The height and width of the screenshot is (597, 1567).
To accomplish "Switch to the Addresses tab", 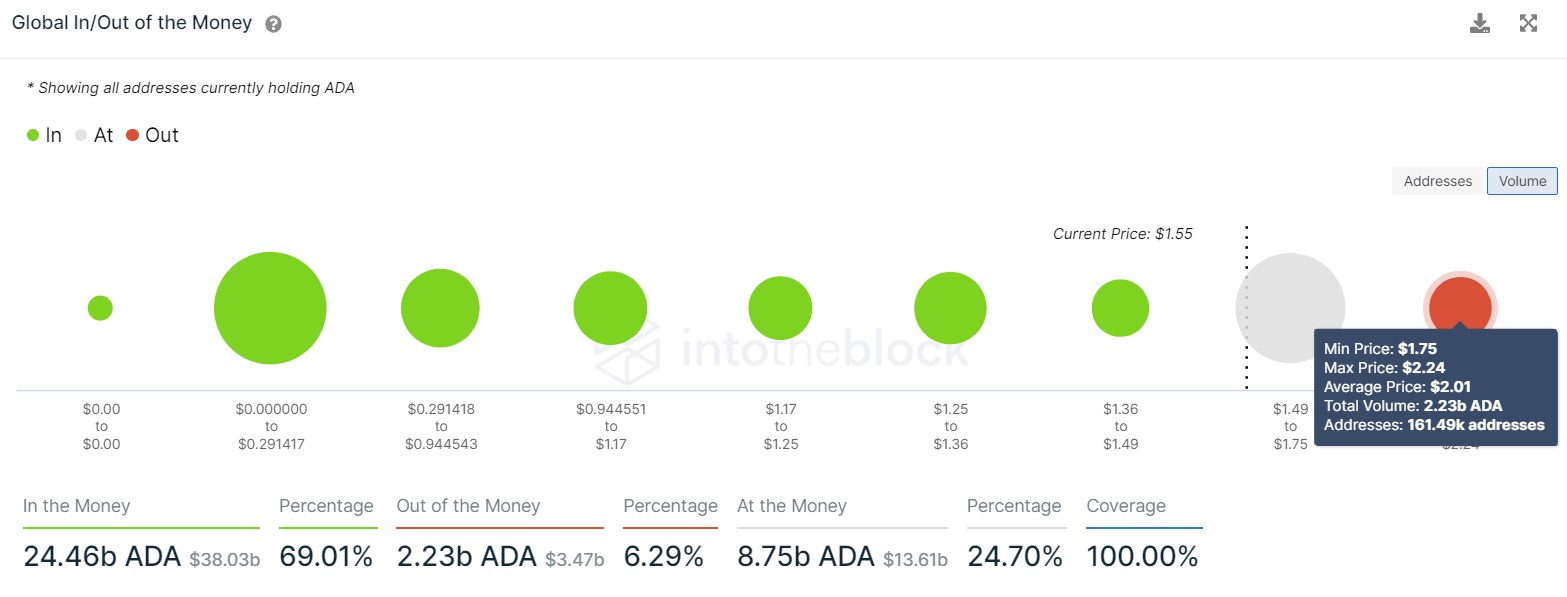I will tap(1436, 181).
